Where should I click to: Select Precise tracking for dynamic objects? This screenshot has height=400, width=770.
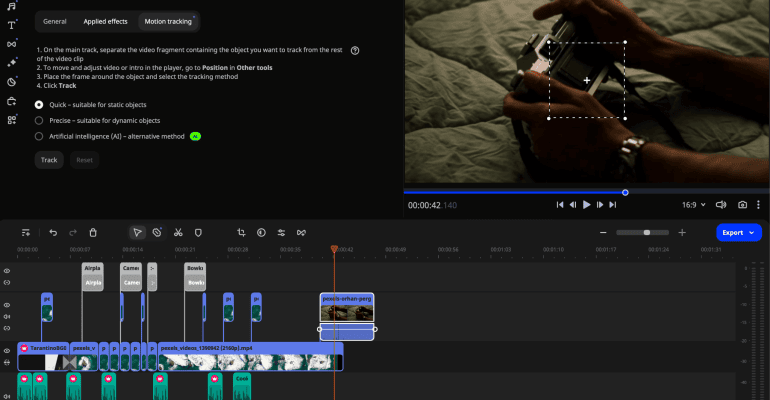39,120
